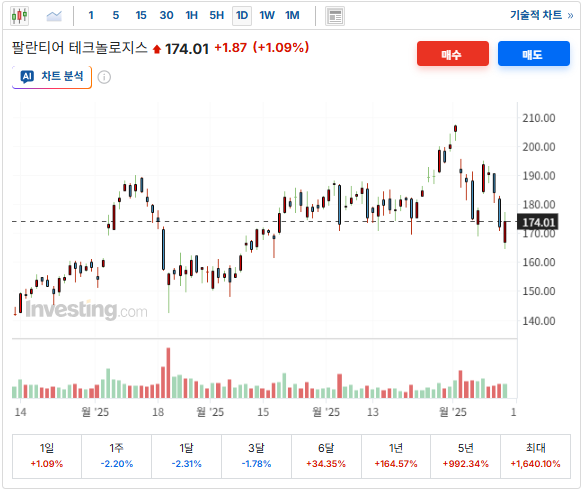Select the 1달 period cell

(x=186, y=456)
